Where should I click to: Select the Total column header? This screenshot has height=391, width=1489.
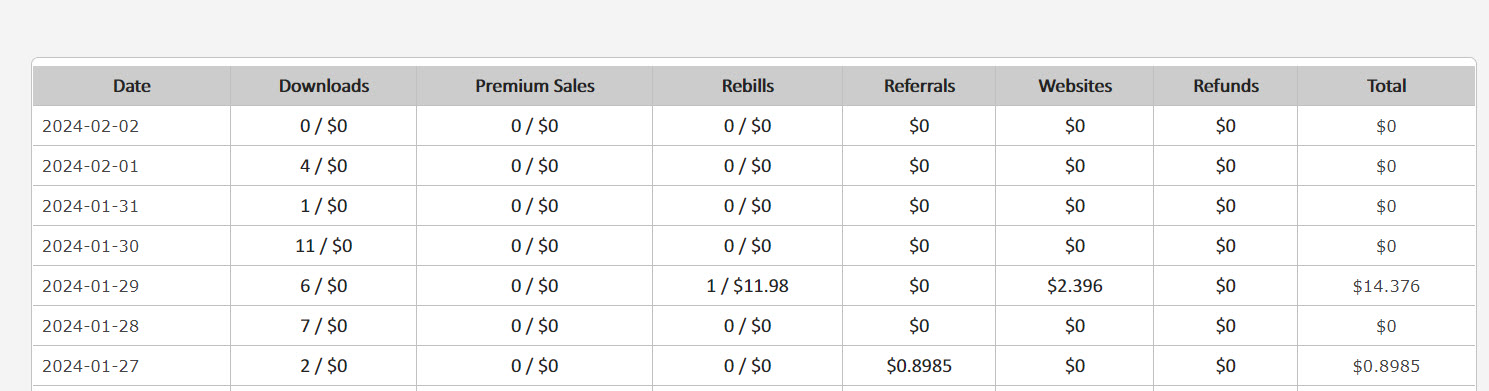(1387, 86)
